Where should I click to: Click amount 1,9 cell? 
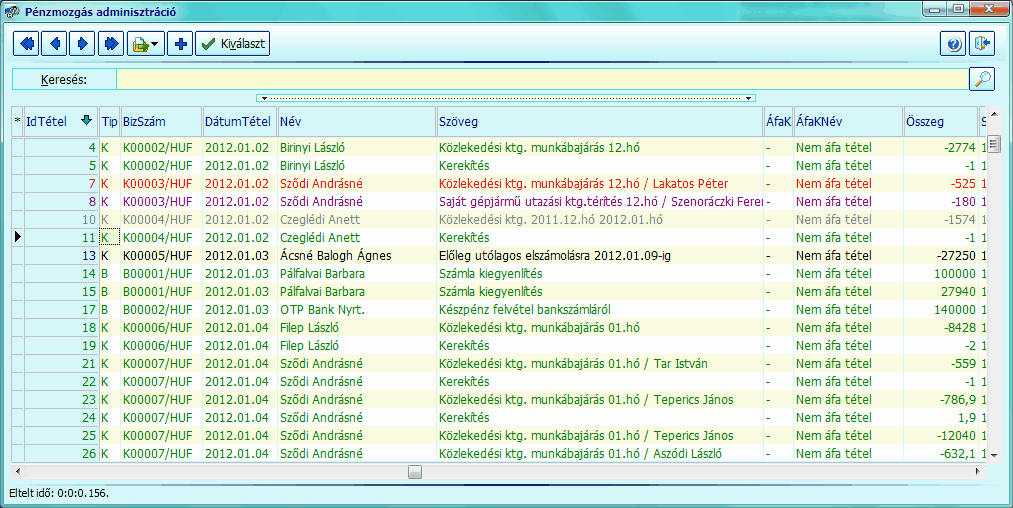coord(941,418)
